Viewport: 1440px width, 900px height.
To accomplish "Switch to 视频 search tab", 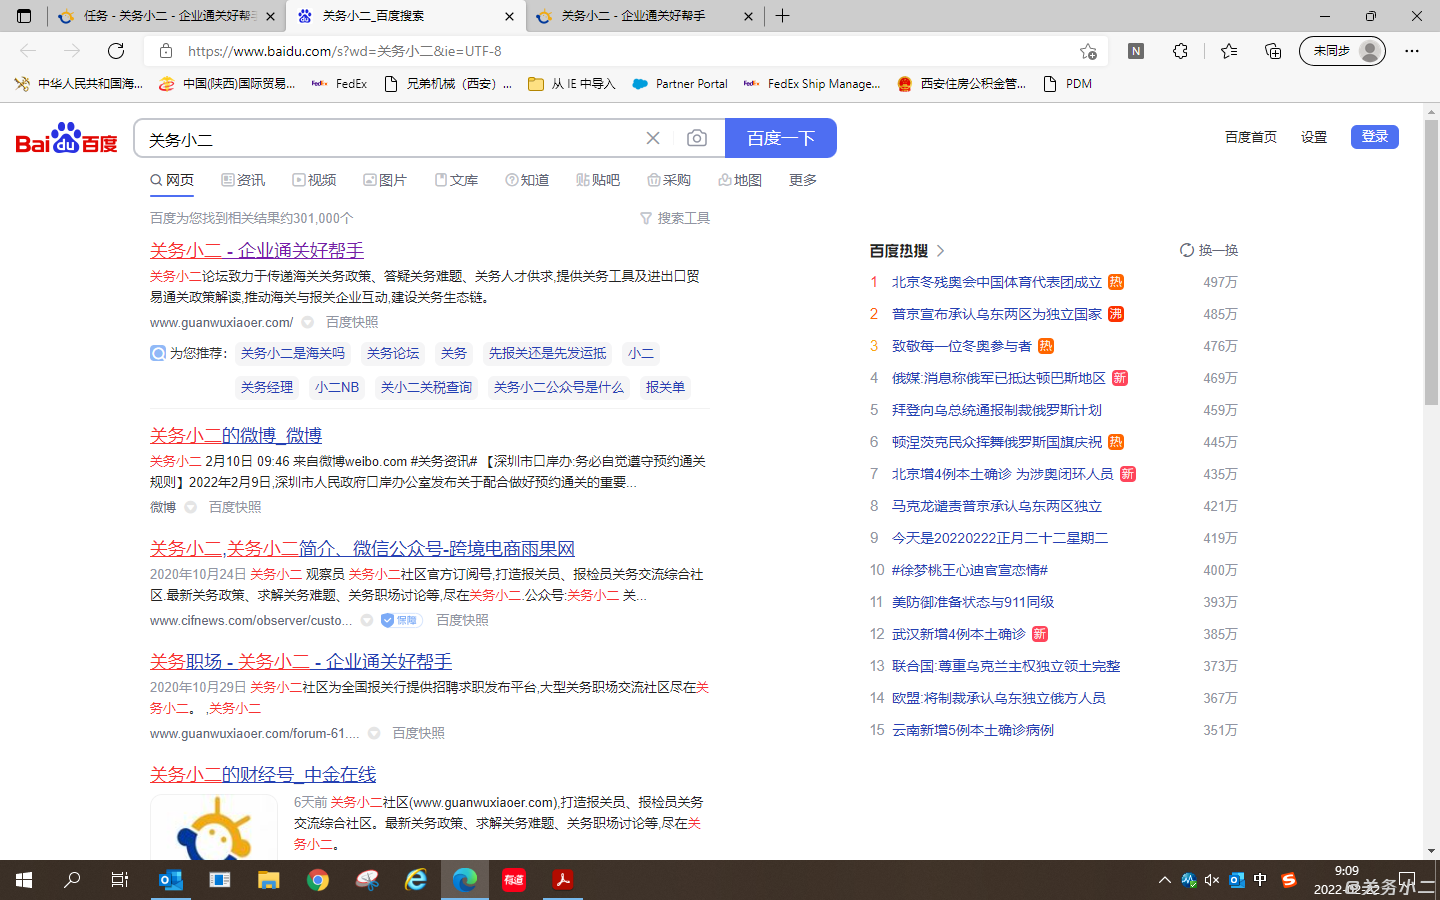I will (x=314, y=180).
